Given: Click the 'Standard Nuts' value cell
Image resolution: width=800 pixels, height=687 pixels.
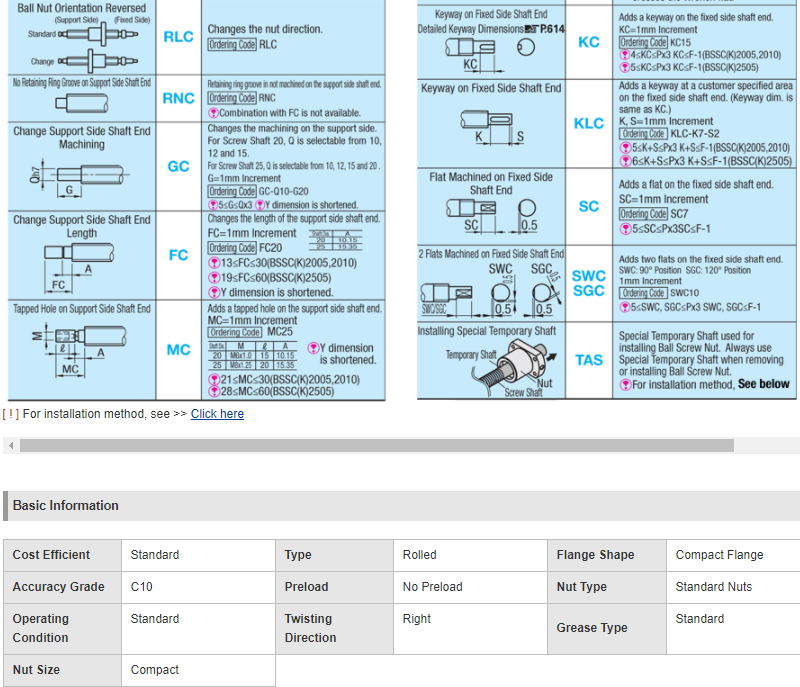Looking at the screenshot, I should pos(733,588).
